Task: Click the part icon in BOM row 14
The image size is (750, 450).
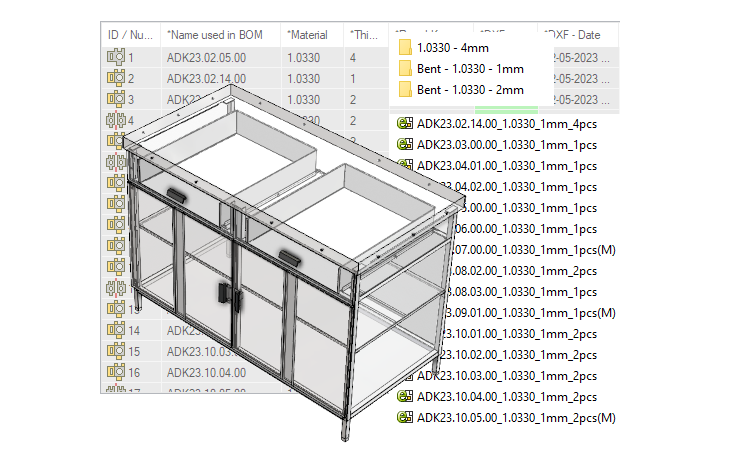Action: point(116,330)
